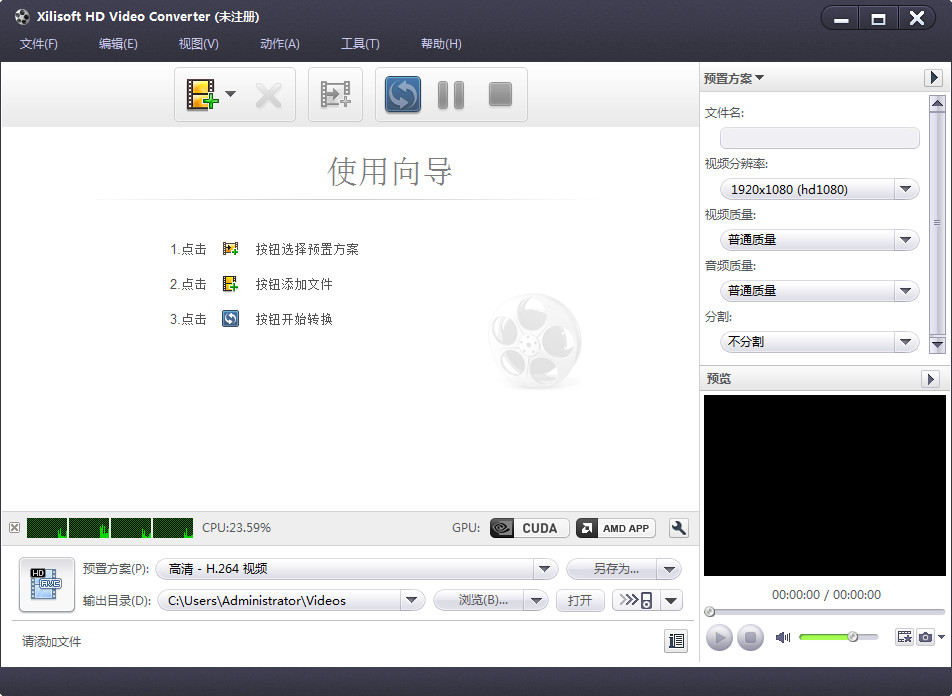Click the 00:00:00 / 00:00:00 time display
The image size is (952, 696).
(826, 595)
